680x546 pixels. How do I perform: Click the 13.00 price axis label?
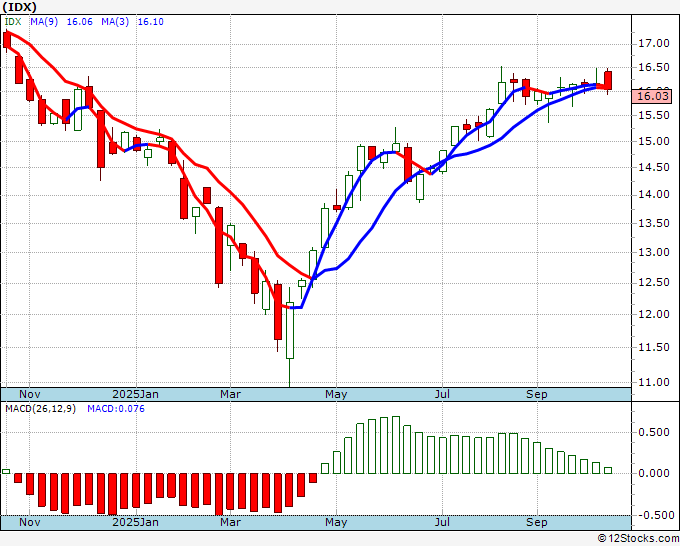[654, 252]
